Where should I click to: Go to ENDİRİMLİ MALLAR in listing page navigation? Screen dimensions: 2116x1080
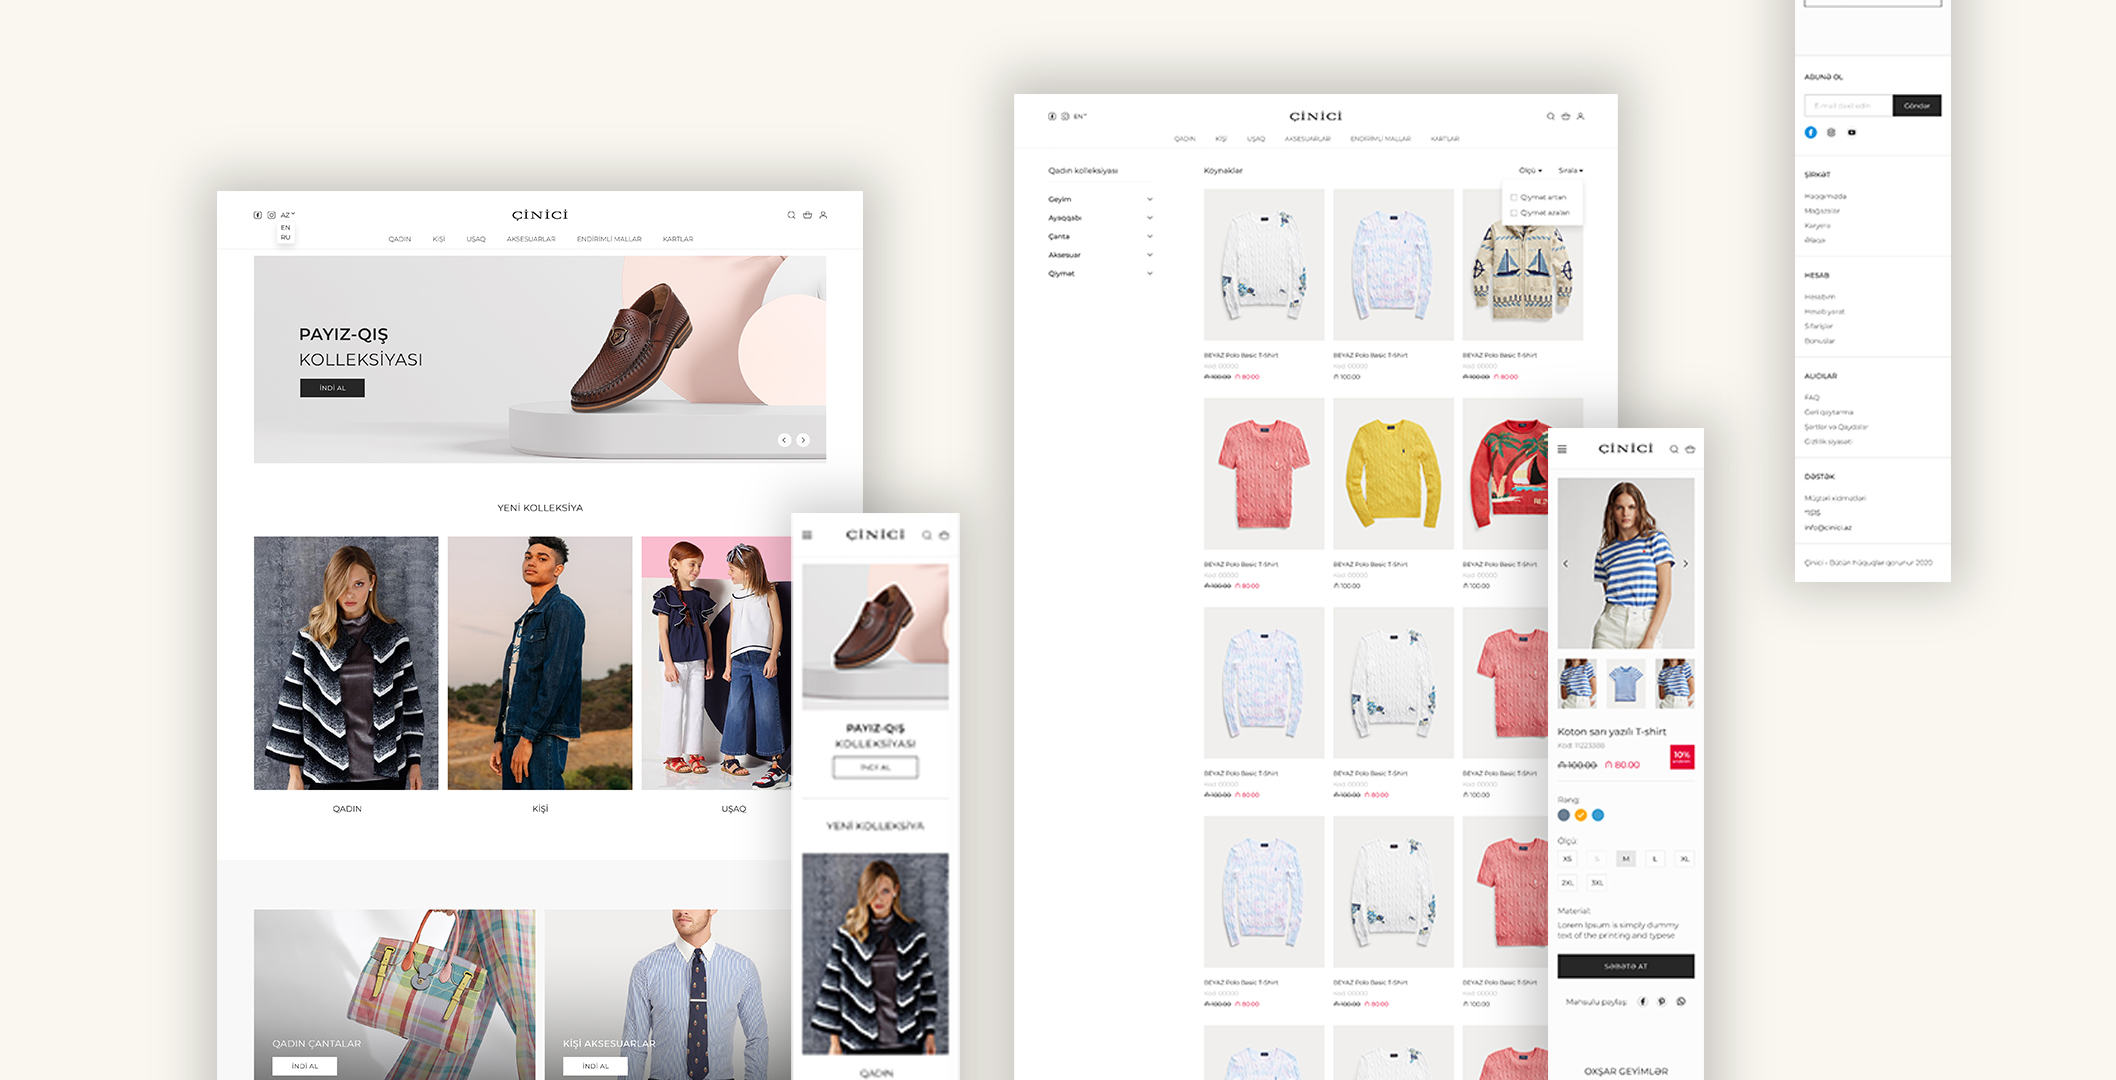[1380, 139]
